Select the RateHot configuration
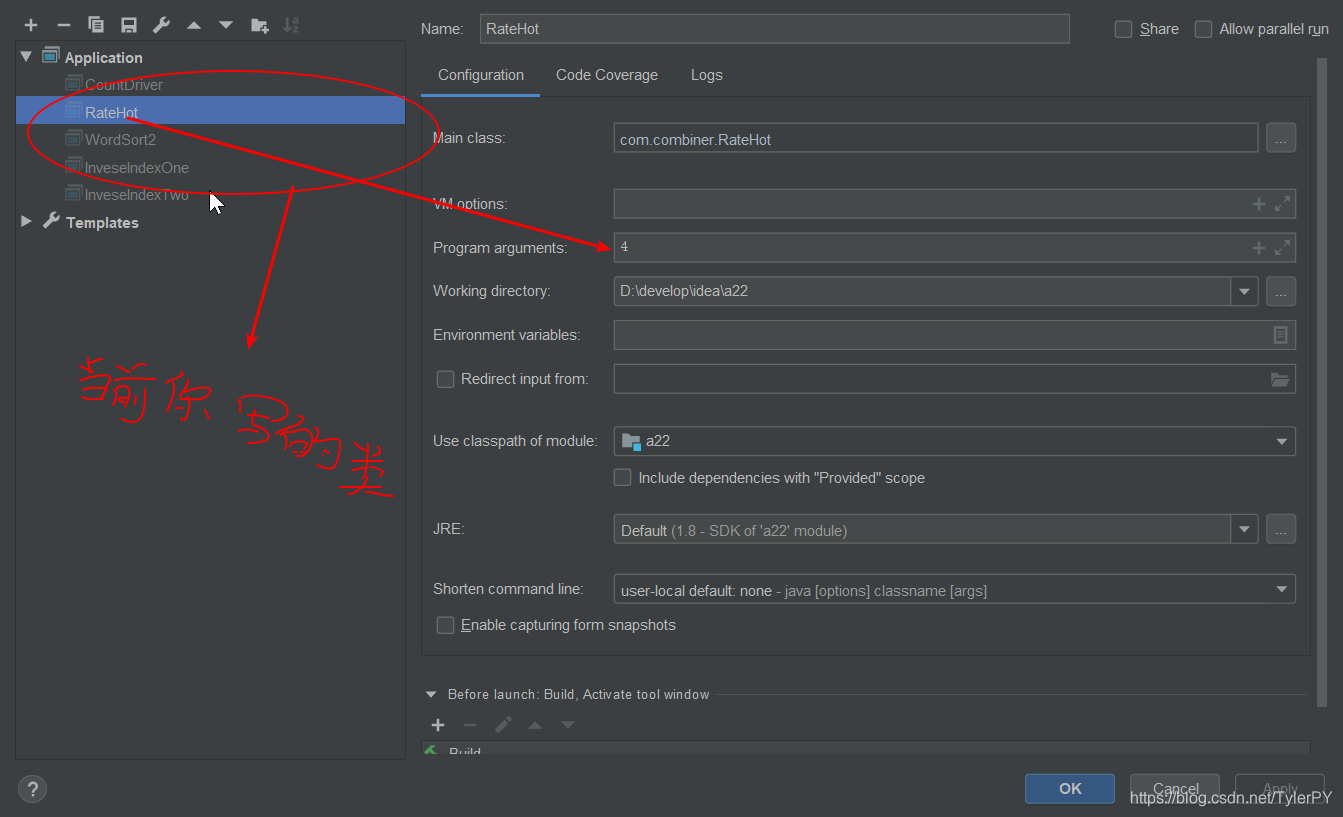The image size is (1343, 817). pos(210,112)
